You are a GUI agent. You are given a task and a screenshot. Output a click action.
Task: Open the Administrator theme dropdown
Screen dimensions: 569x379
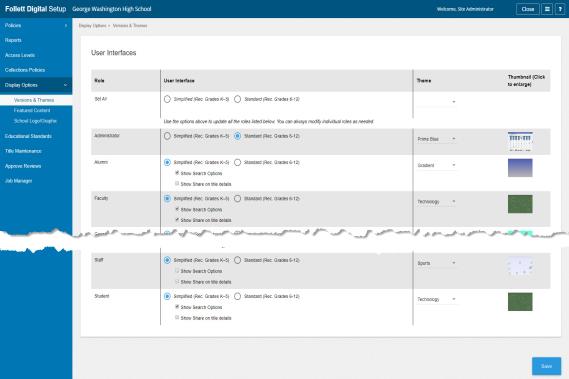(x=436, y=139)
